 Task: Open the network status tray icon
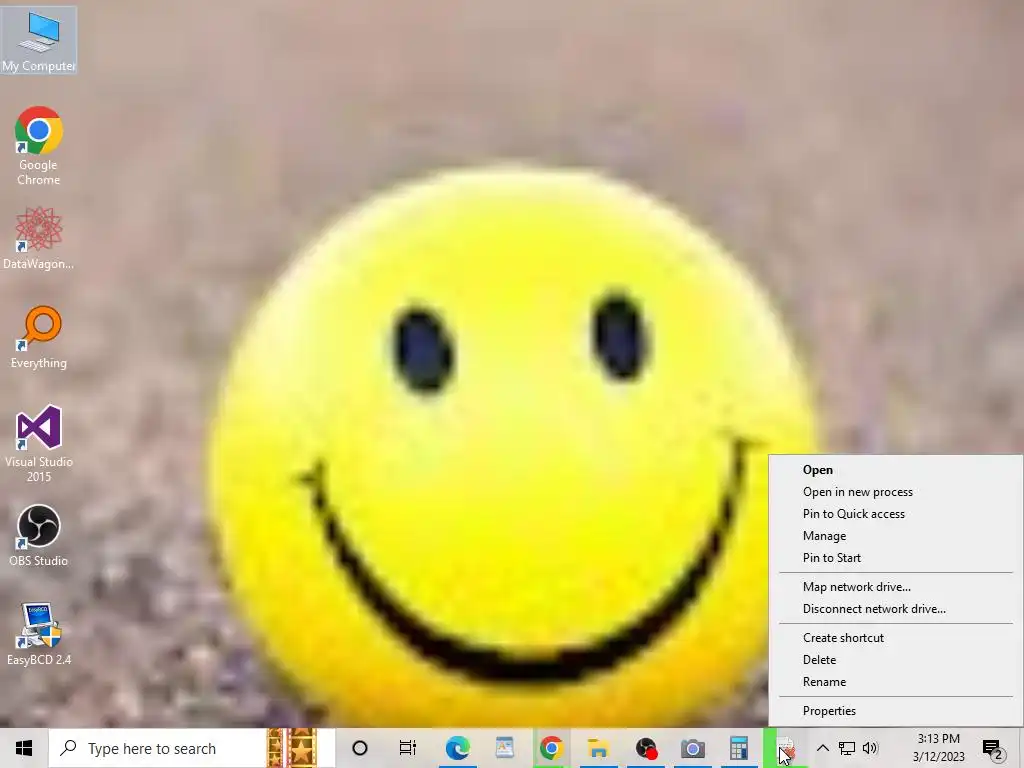[x=847, y=748]
